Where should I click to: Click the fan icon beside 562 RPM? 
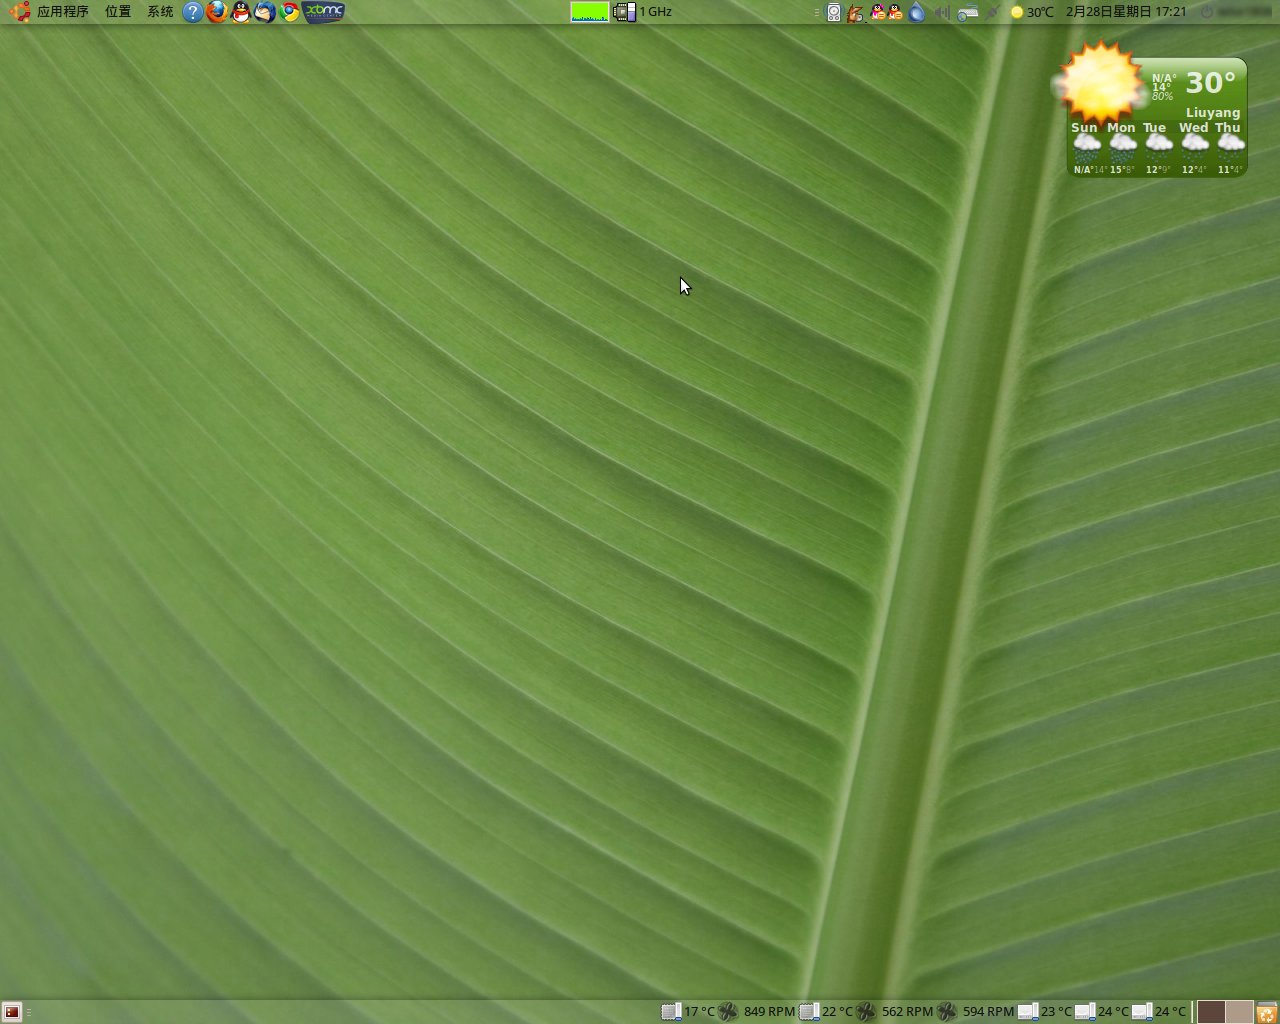click(866, 1012)
